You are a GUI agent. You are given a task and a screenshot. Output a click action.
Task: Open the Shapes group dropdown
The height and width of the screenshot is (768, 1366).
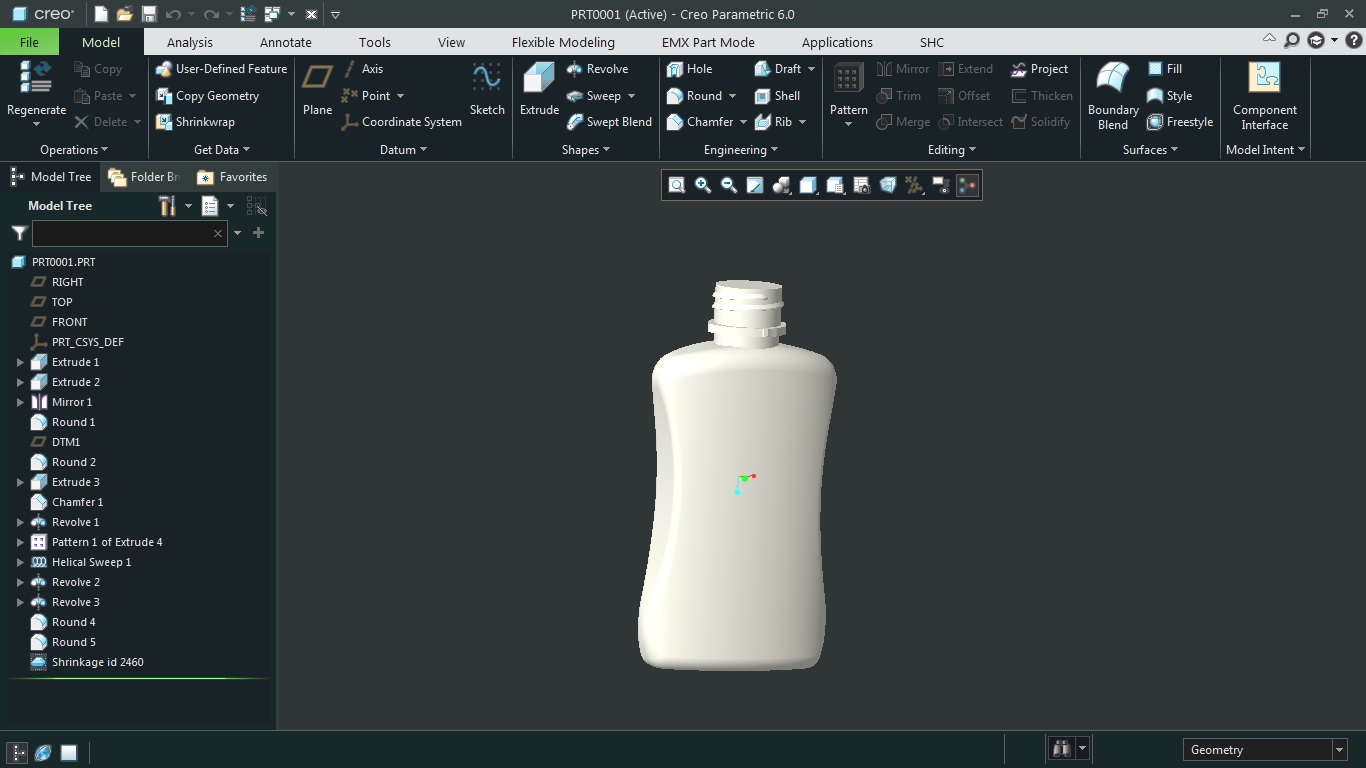pos(586,150)
